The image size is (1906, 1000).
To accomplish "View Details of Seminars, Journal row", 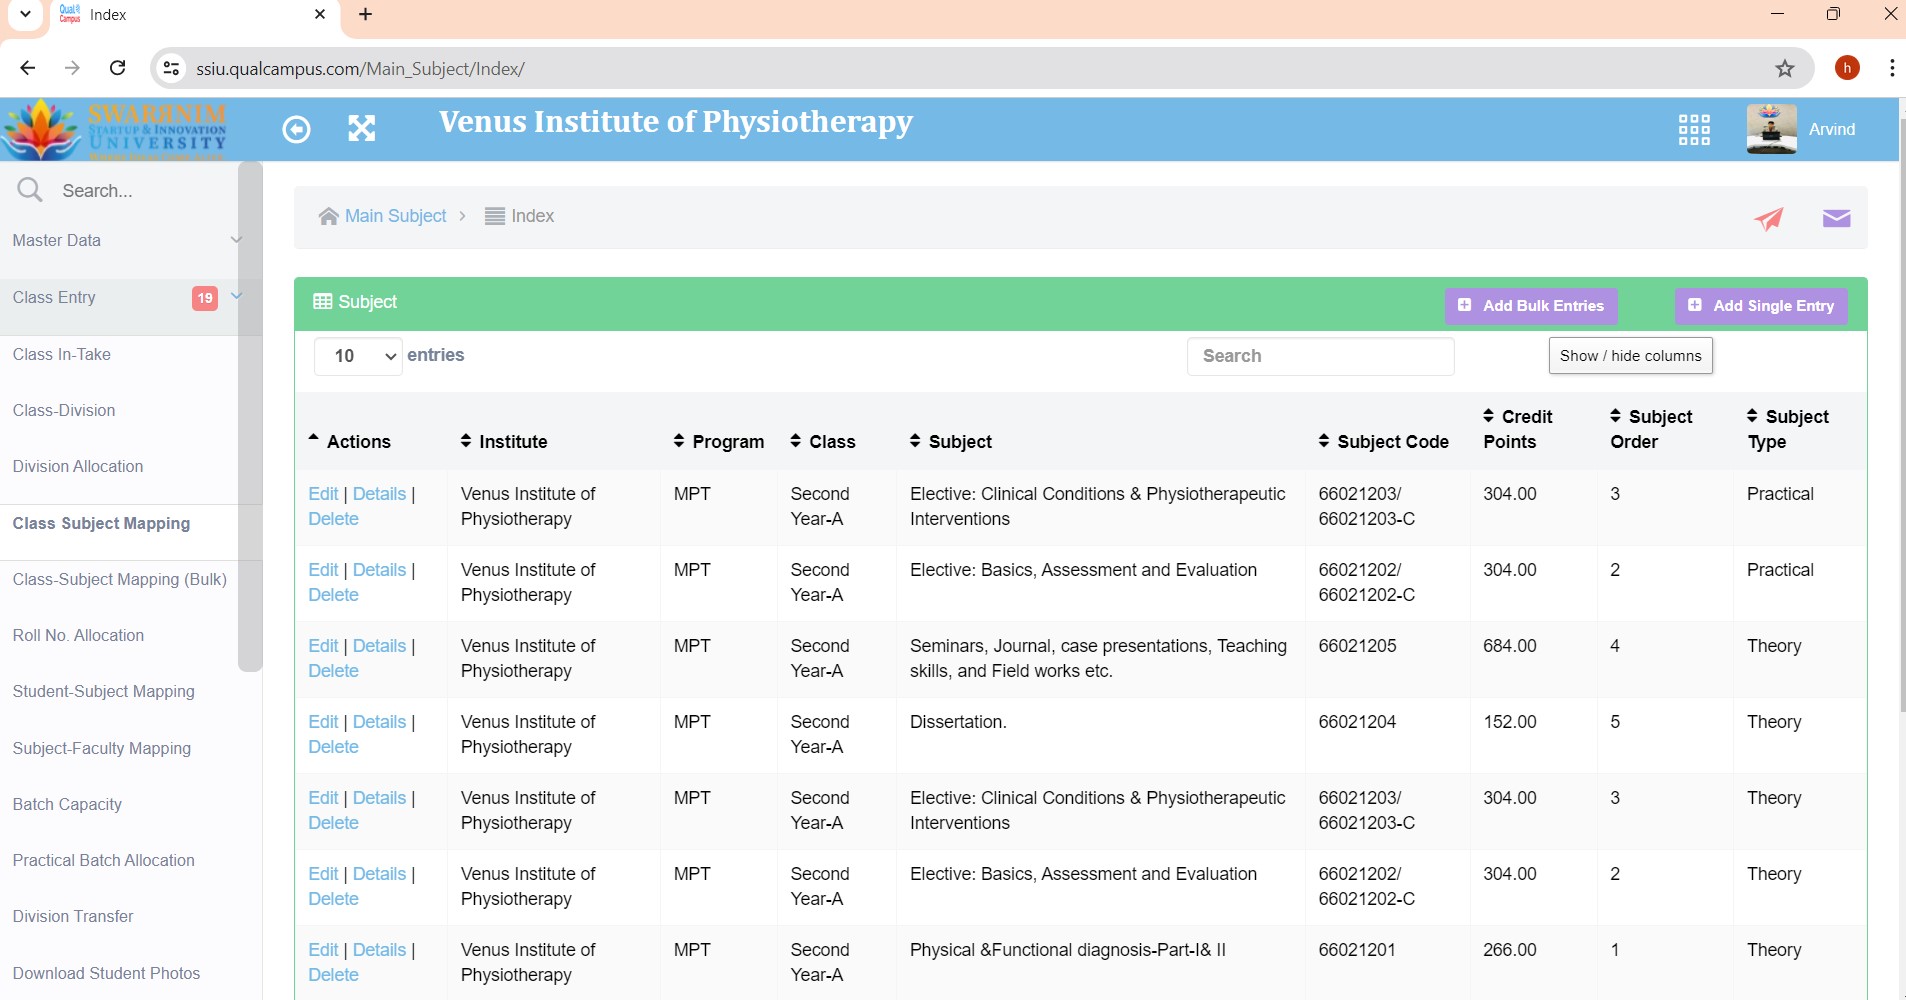I will point(379,646).
